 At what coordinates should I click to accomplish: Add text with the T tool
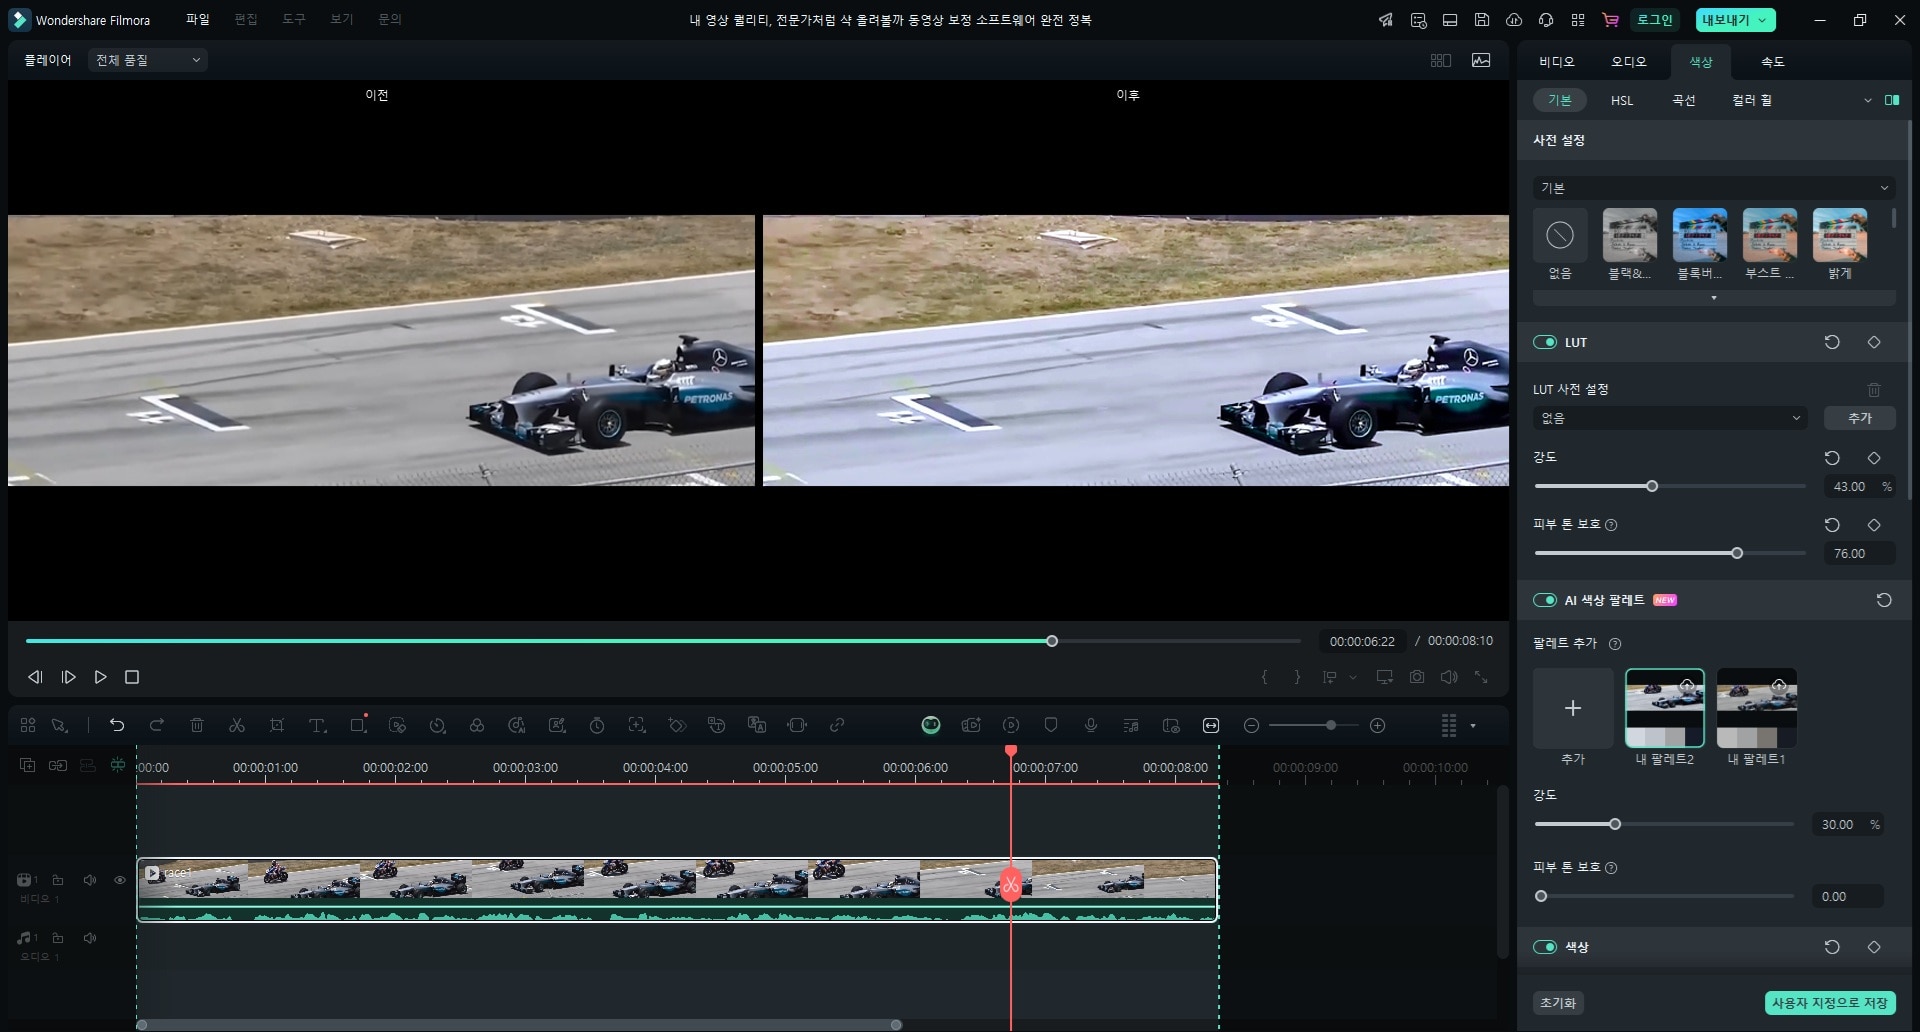[317, 725]
